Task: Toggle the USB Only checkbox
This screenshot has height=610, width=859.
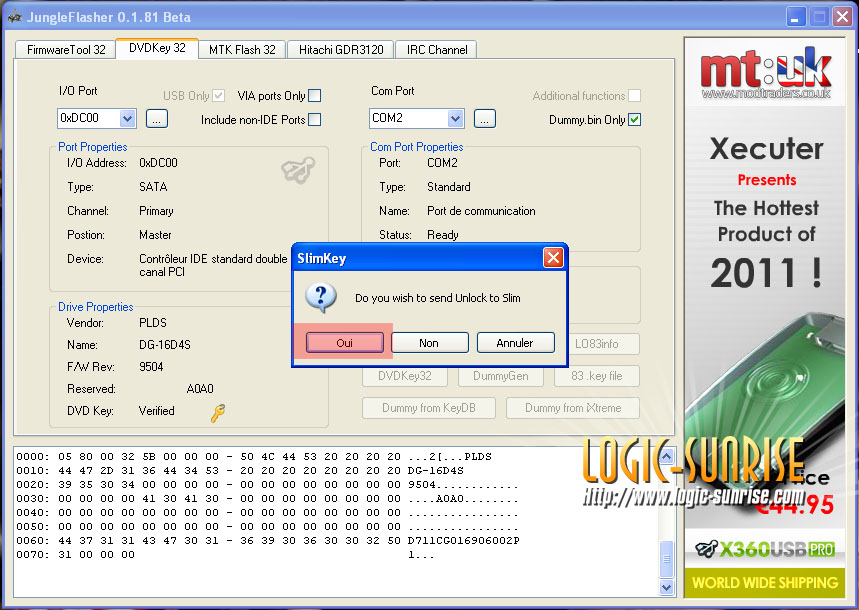Action: pyautogui.click(x=219, y=95)
